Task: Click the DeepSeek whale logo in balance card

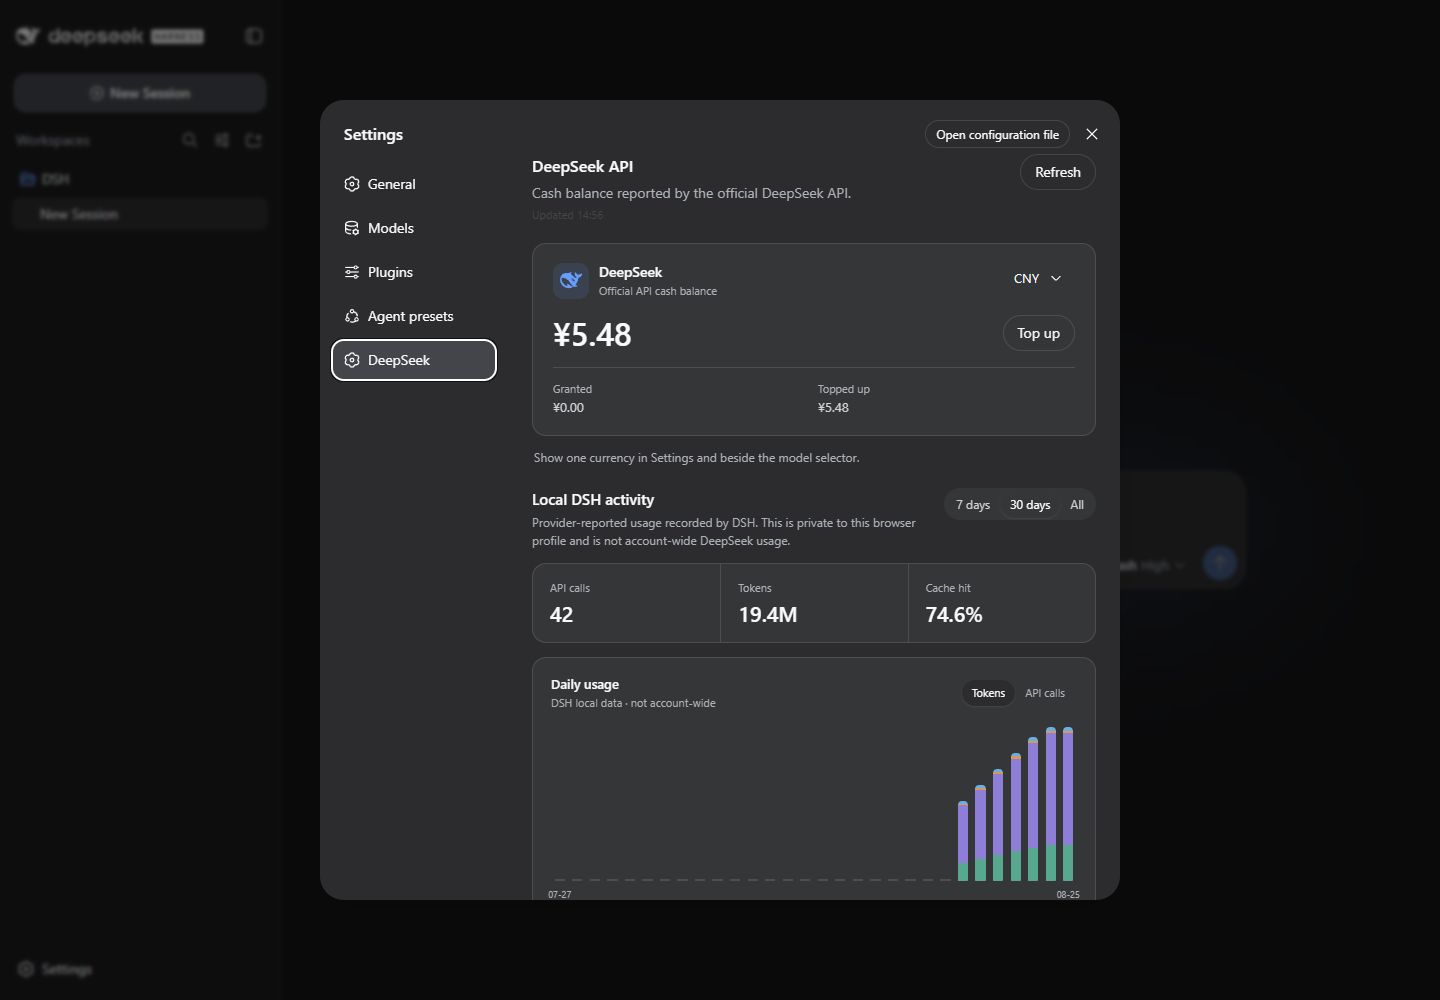Action: coord(571,281)
